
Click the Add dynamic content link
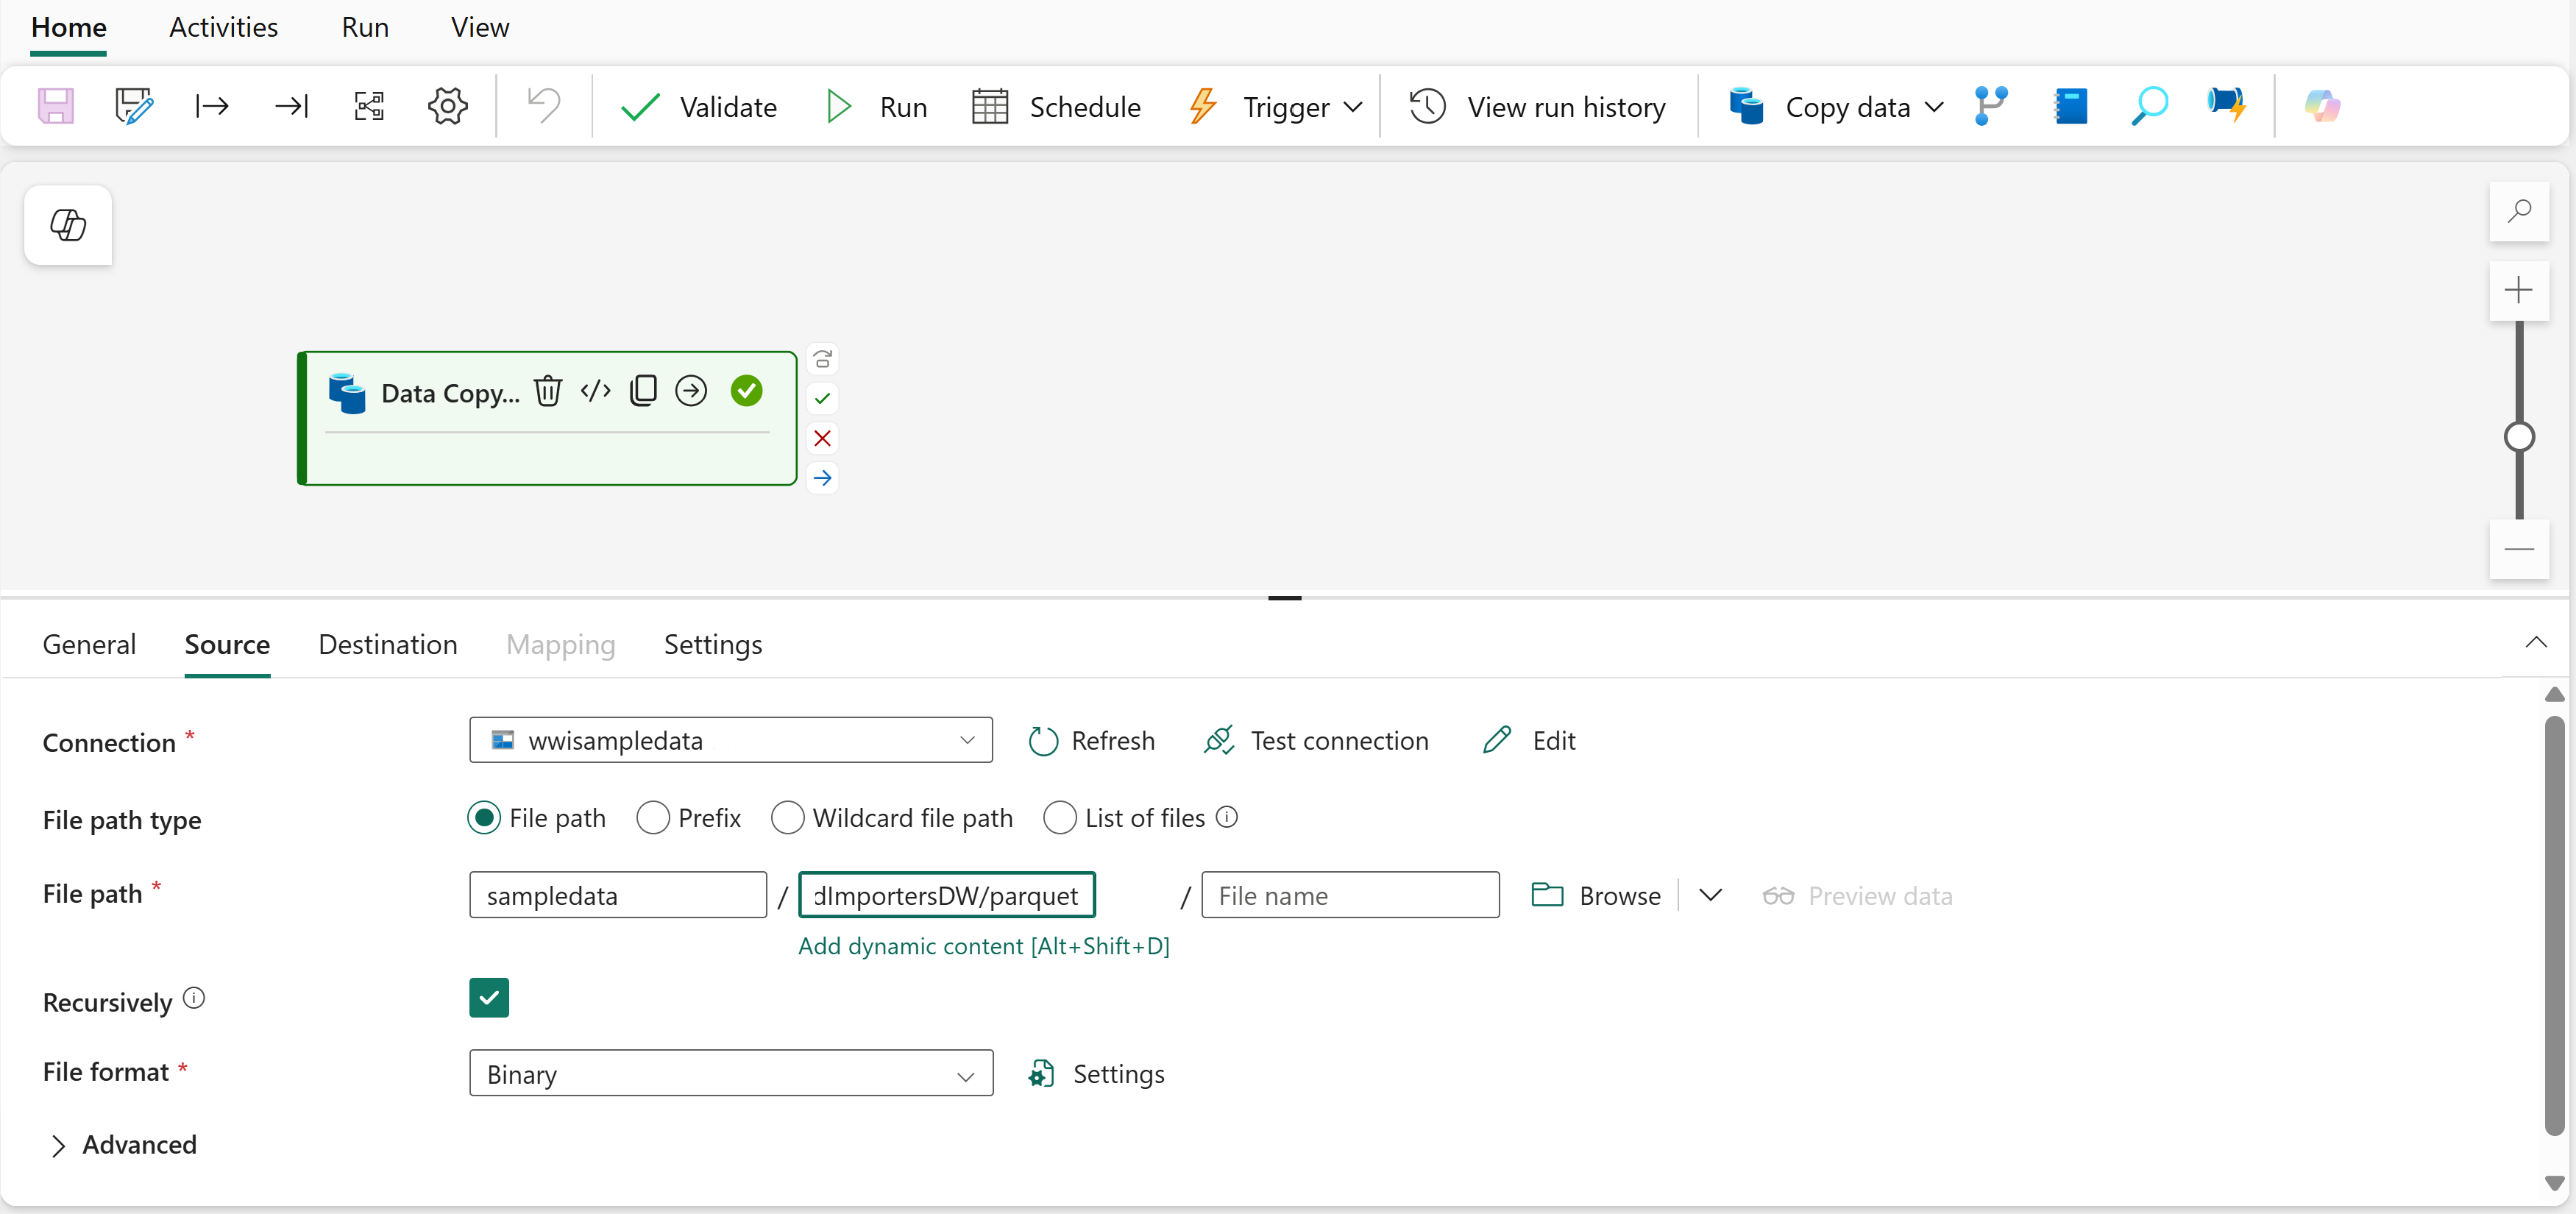(983, 946)
